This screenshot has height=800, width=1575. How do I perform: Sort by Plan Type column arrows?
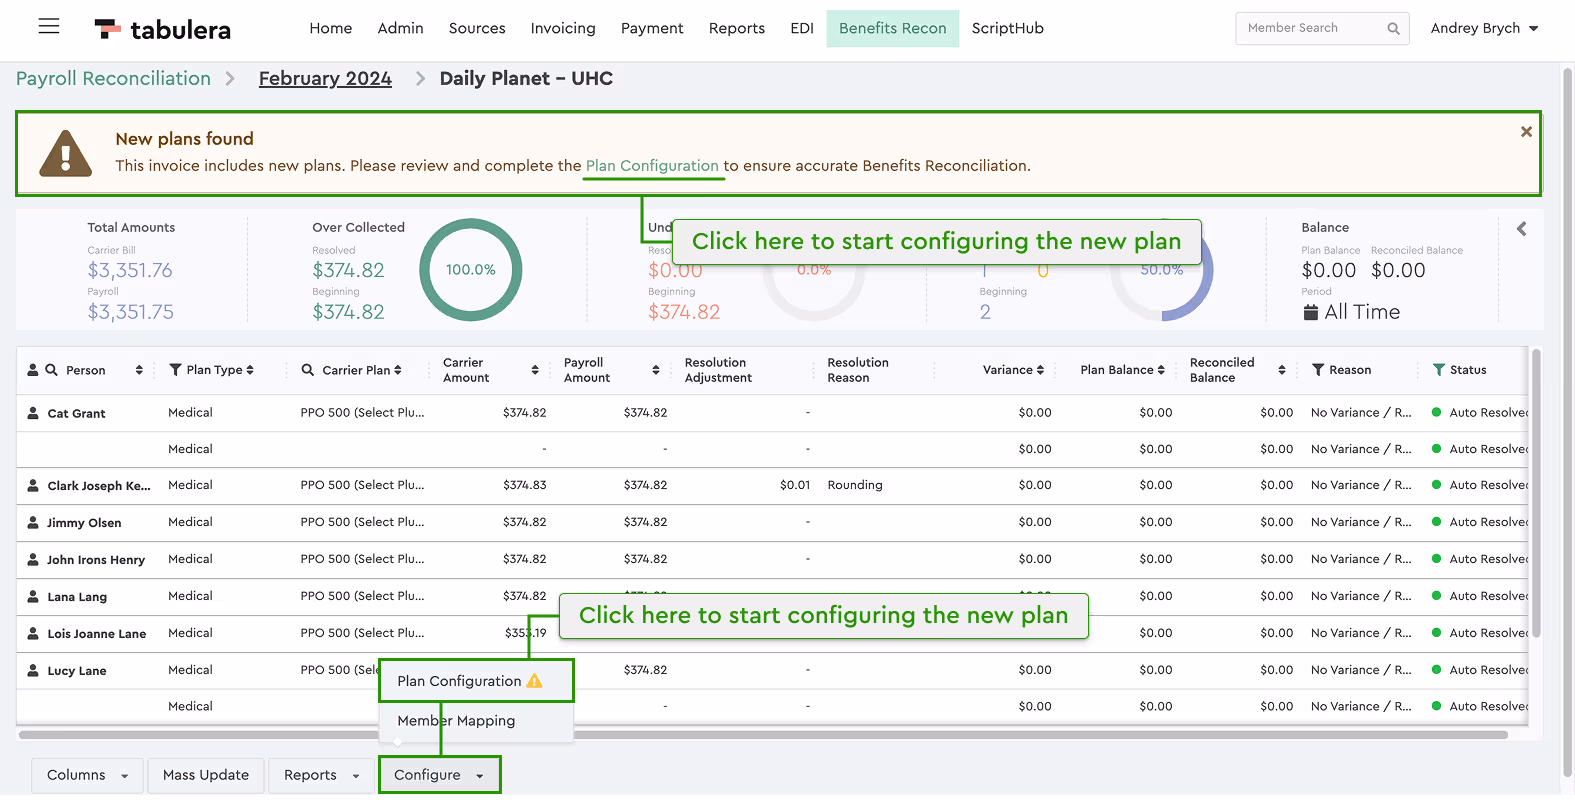pos(250,370)
